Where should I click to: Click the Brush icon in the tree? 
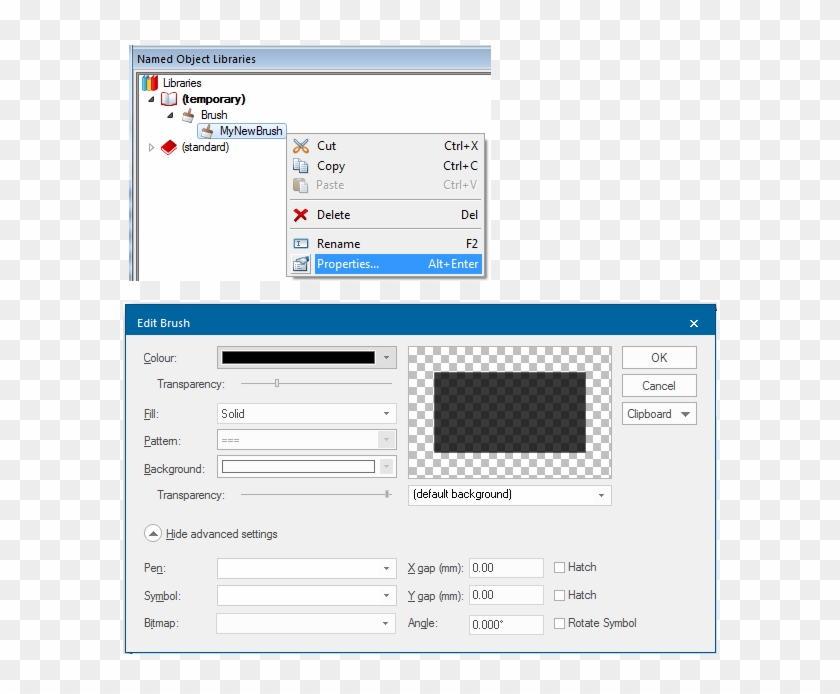coord(188,115)
